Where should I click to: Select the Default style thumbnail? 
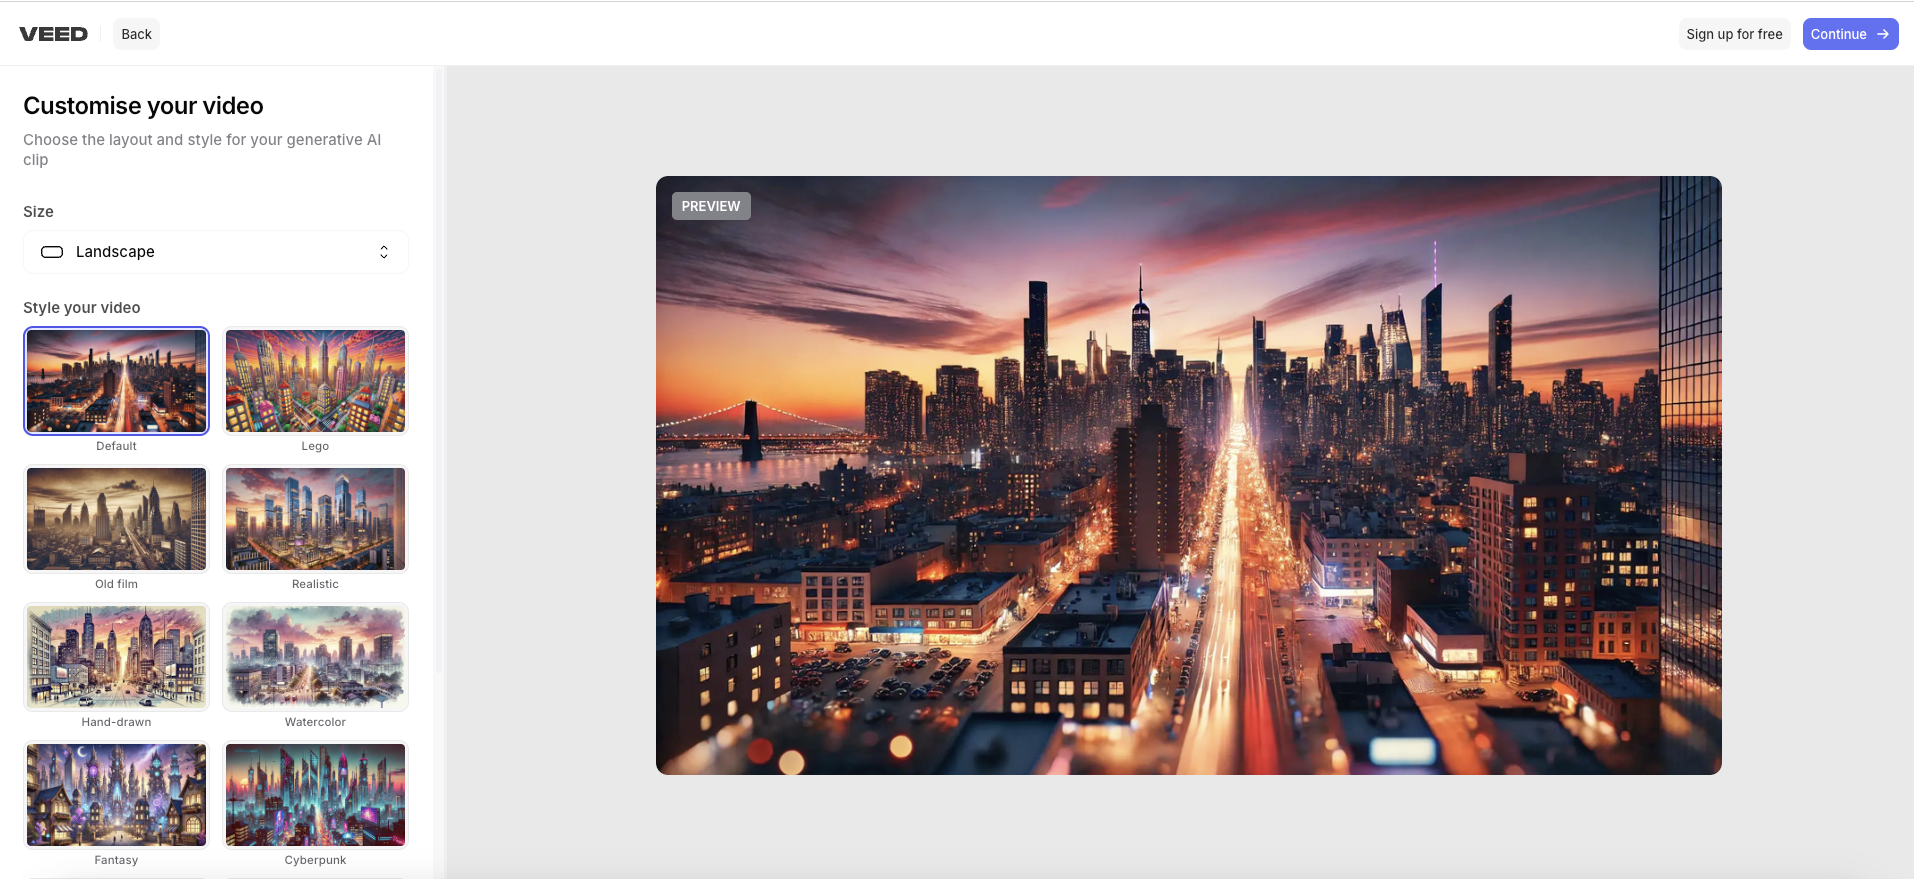[117, 381]
